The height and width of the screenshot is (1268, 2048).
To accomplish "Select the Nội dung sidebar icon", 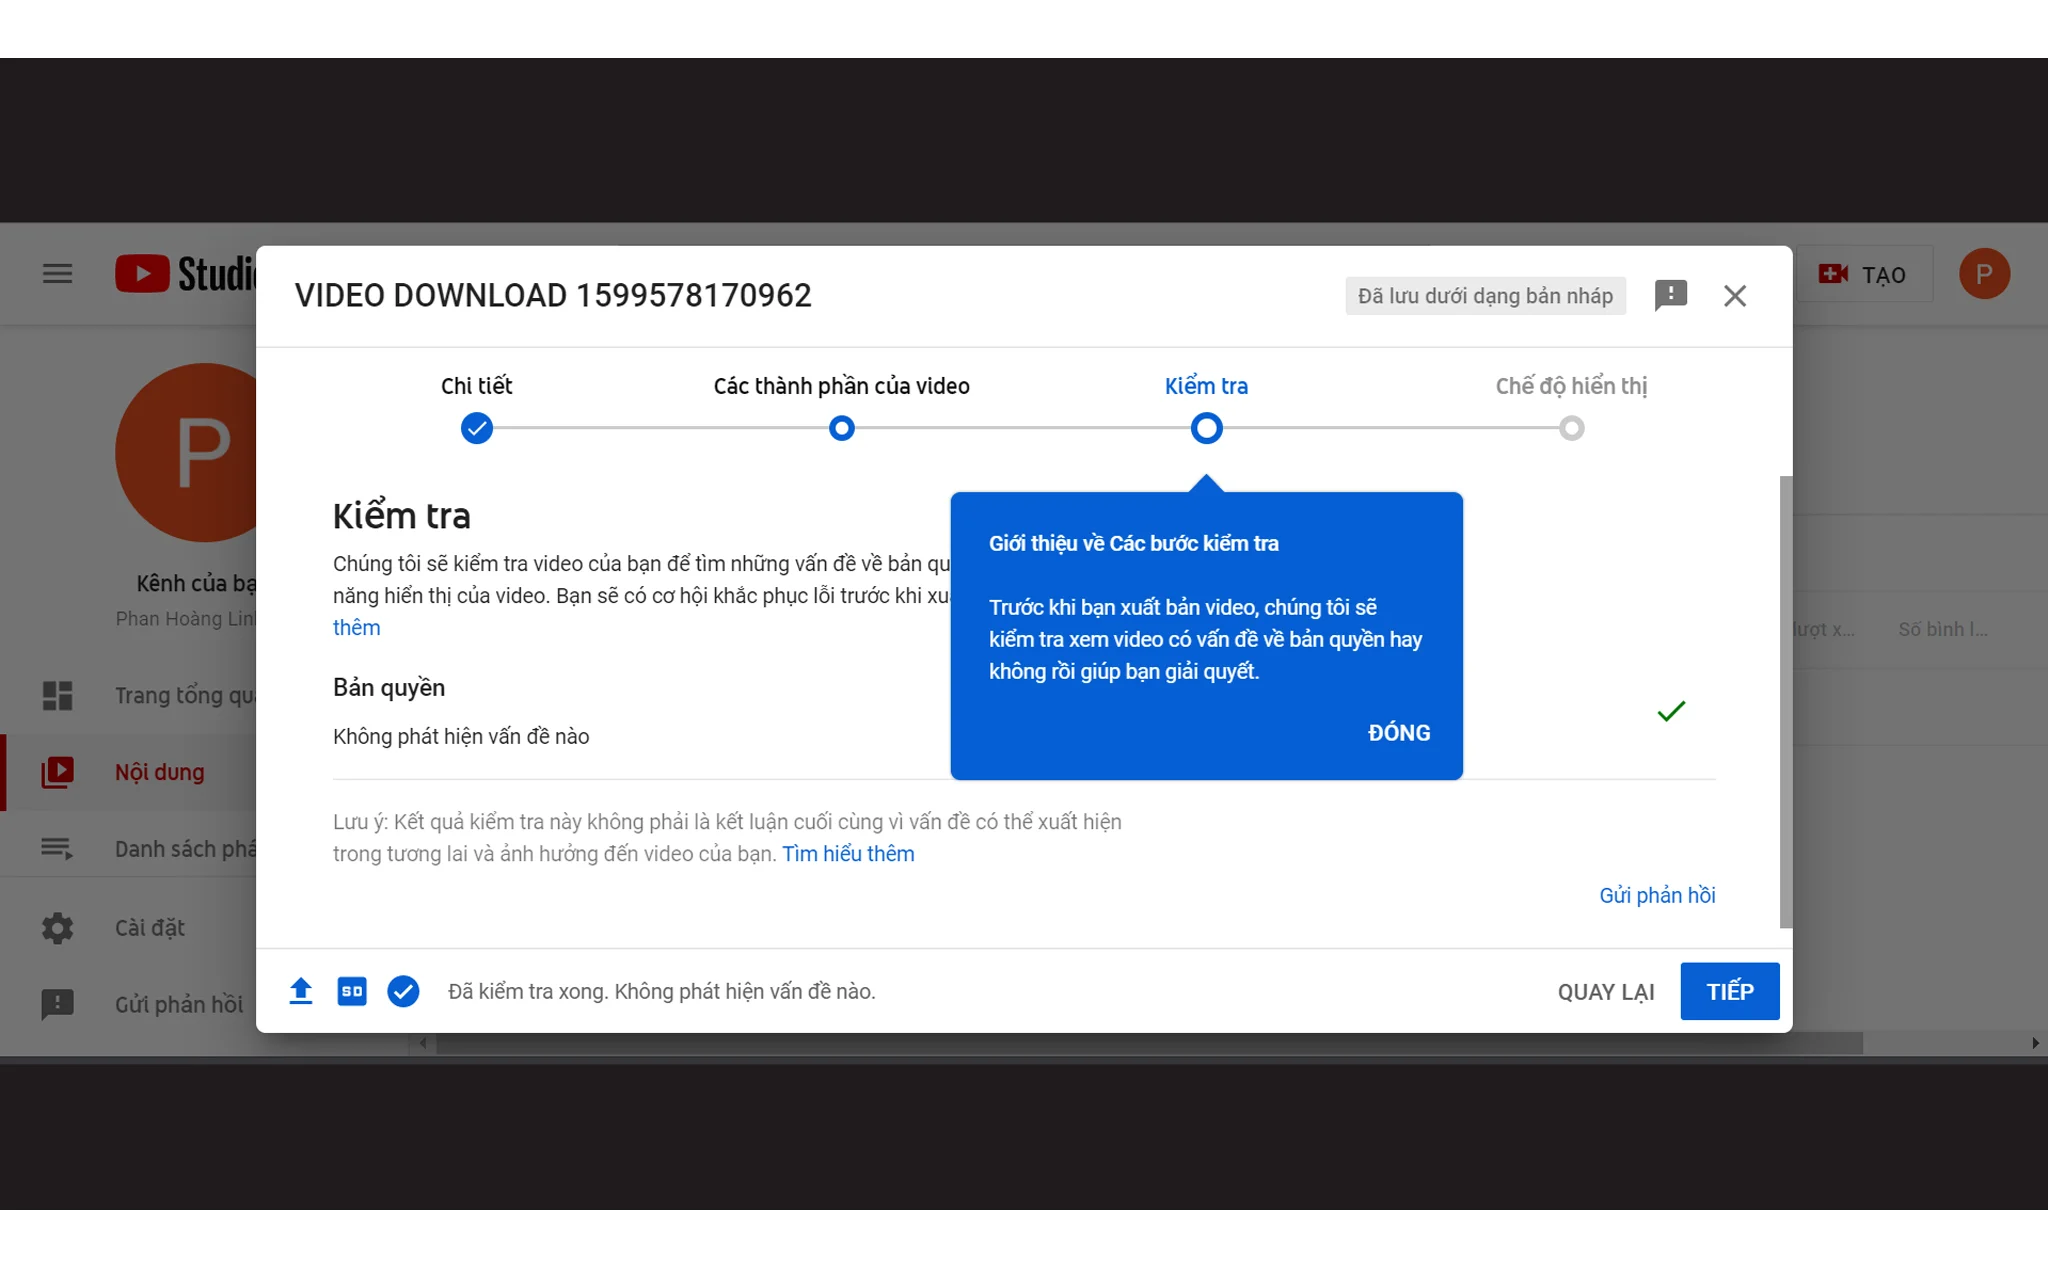I will click(x=57, y=771).
